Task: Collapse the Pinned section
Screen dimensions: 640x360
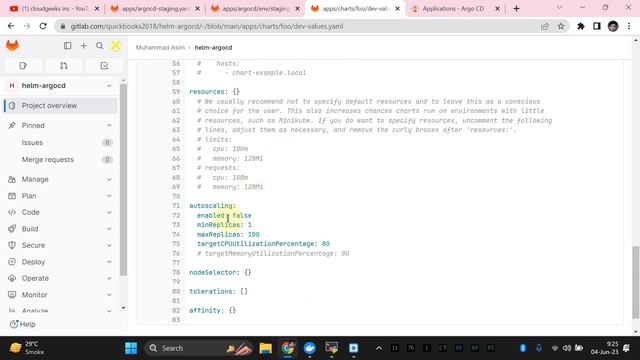Action: tap(109, 125)
